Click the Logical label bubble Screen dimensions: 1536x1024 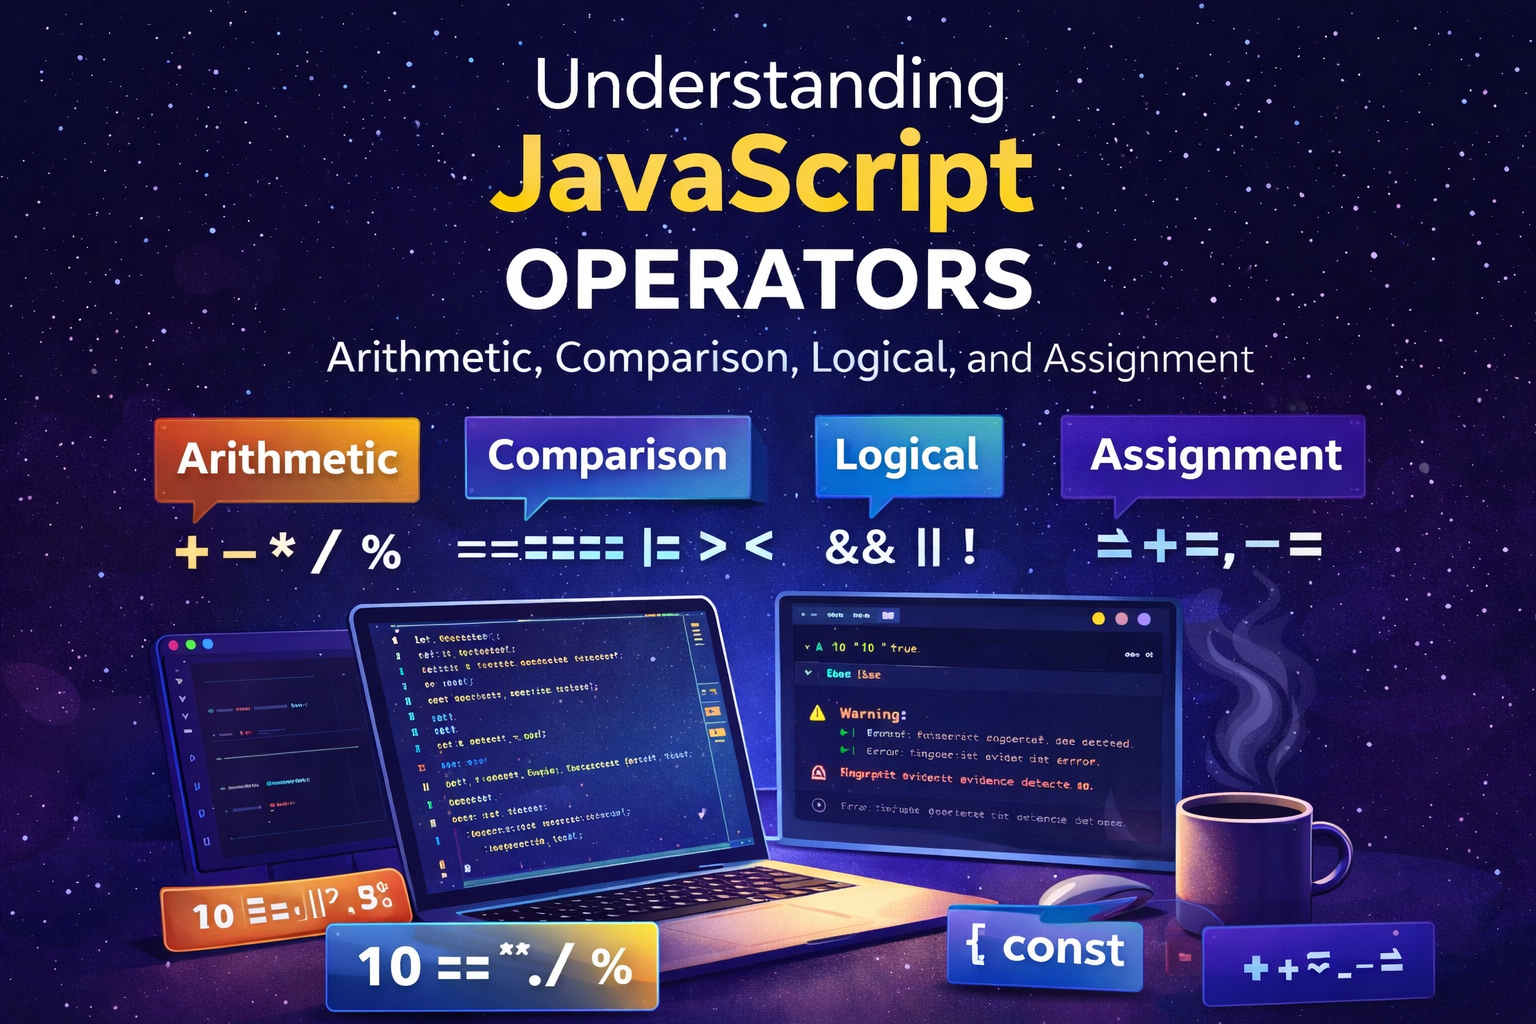tap(908, 455)
